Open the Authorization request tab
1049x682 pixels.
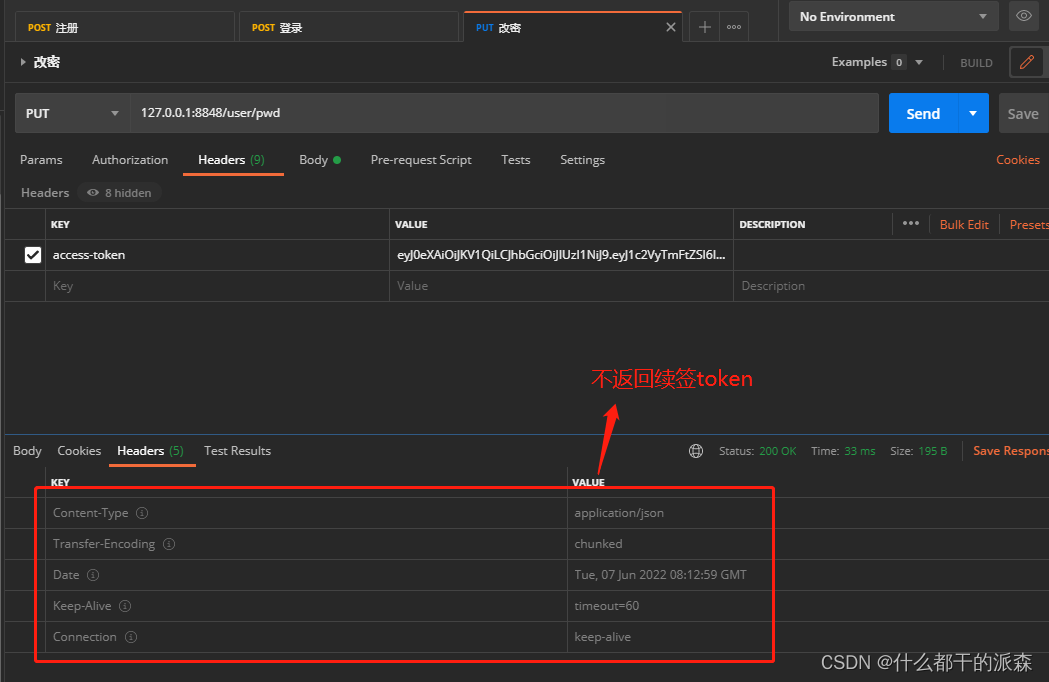[x=130, y=160]
